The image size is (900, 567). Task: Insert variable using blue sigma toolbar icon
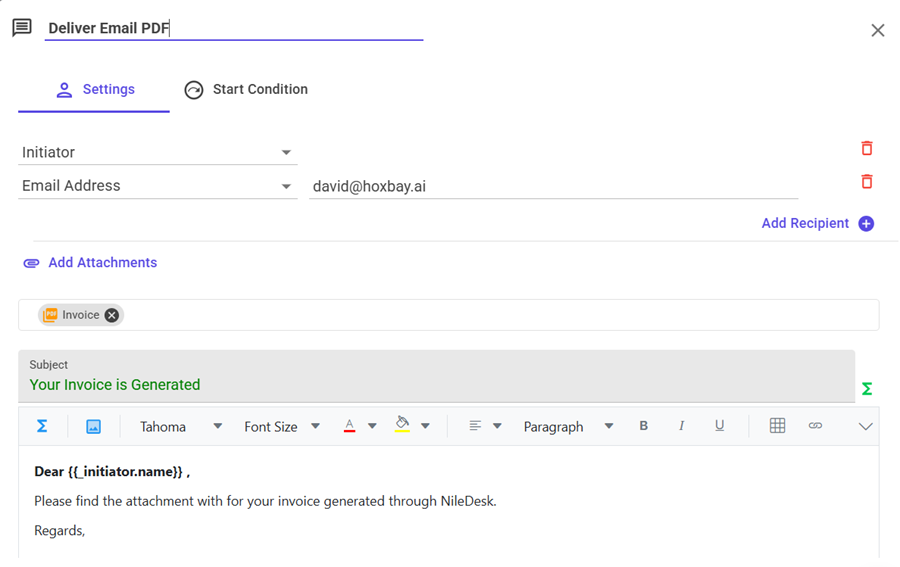click(42, 426)
